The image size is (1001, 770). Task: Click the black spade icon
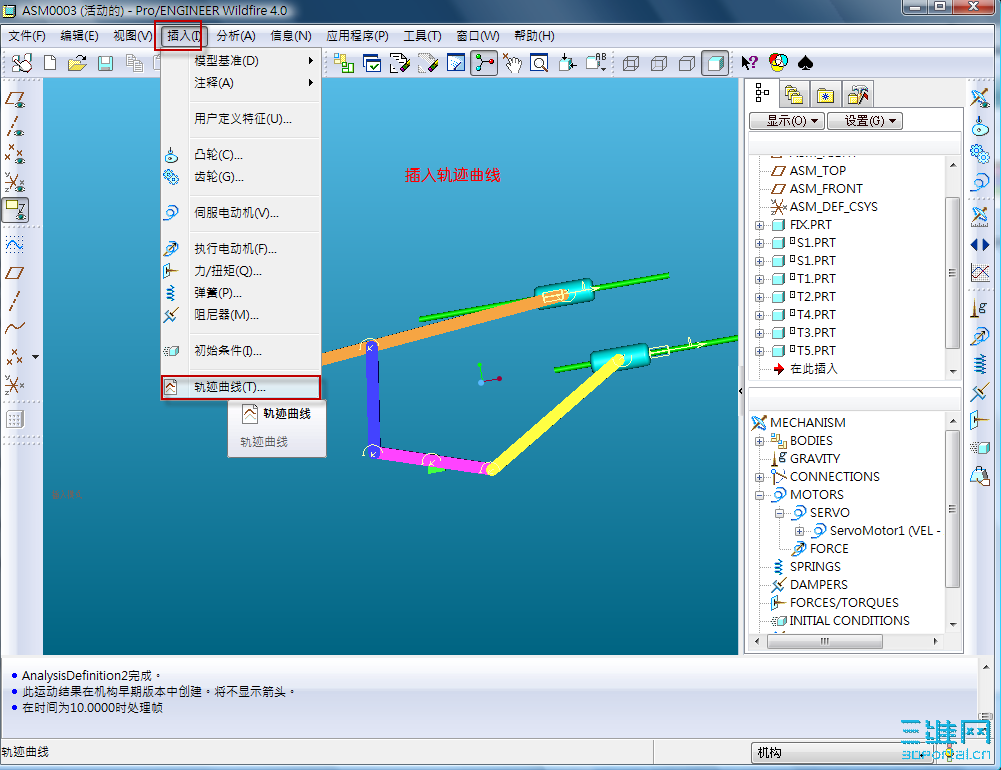tap(805, 63)
